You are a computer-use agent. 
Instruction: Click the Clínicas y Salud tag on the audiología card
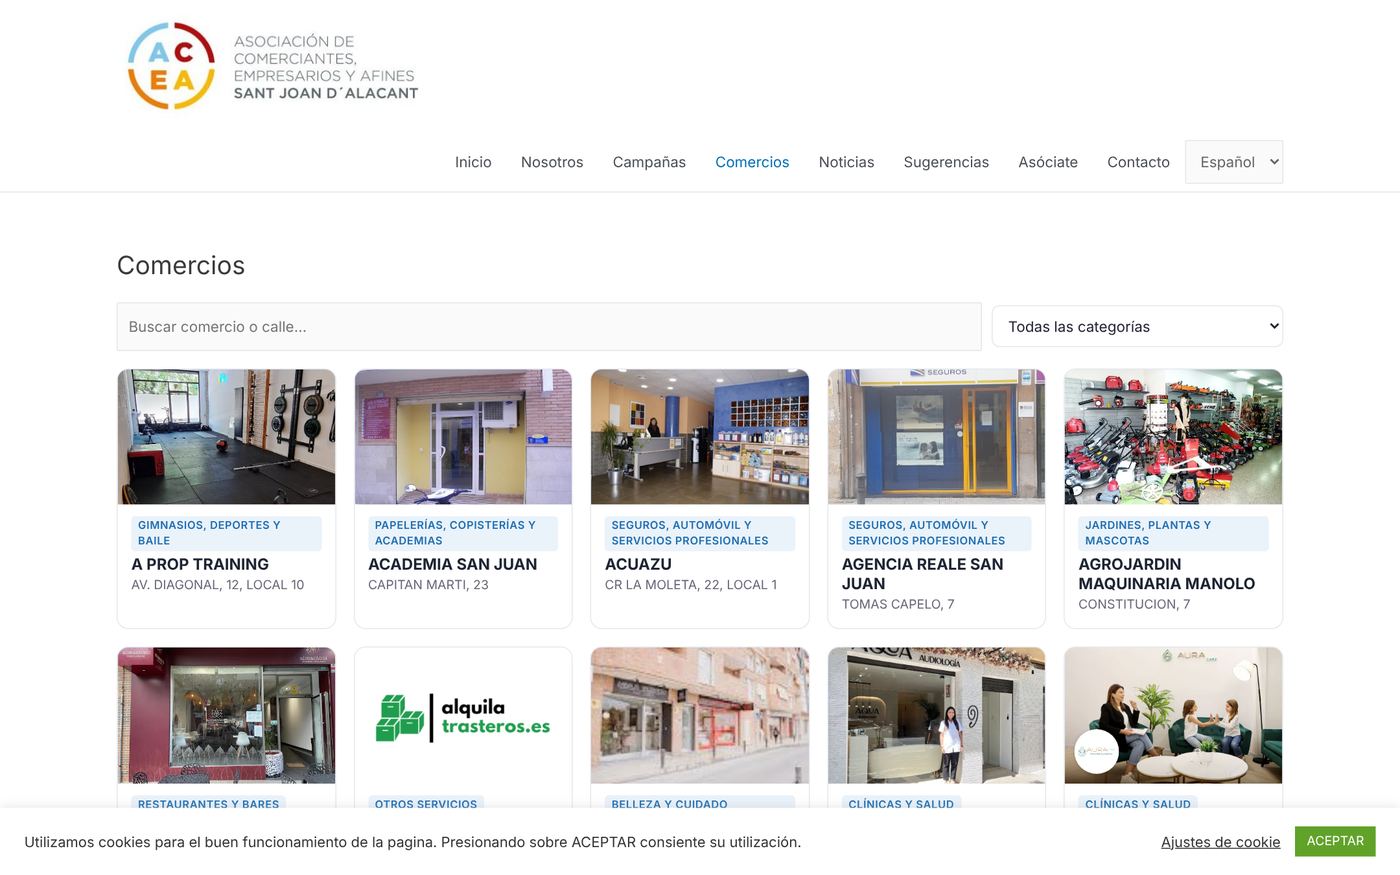(x=901, y=803)
